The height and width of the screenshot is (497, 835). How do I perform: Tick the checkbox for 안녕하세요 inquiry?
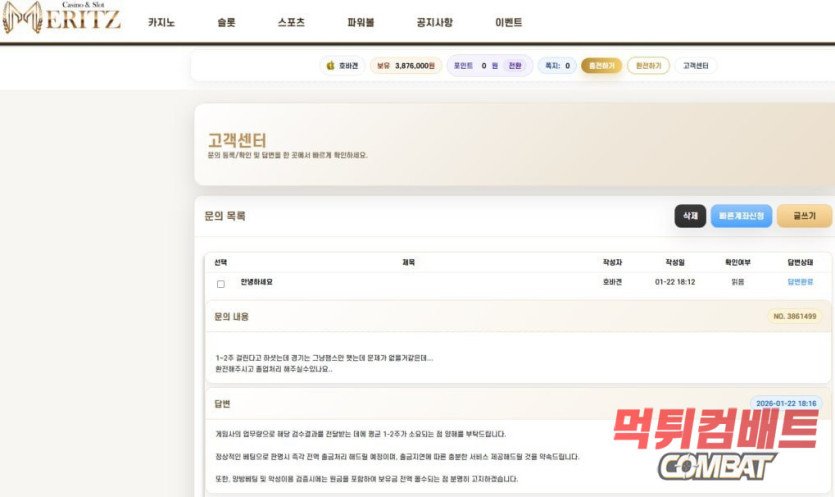221,284
